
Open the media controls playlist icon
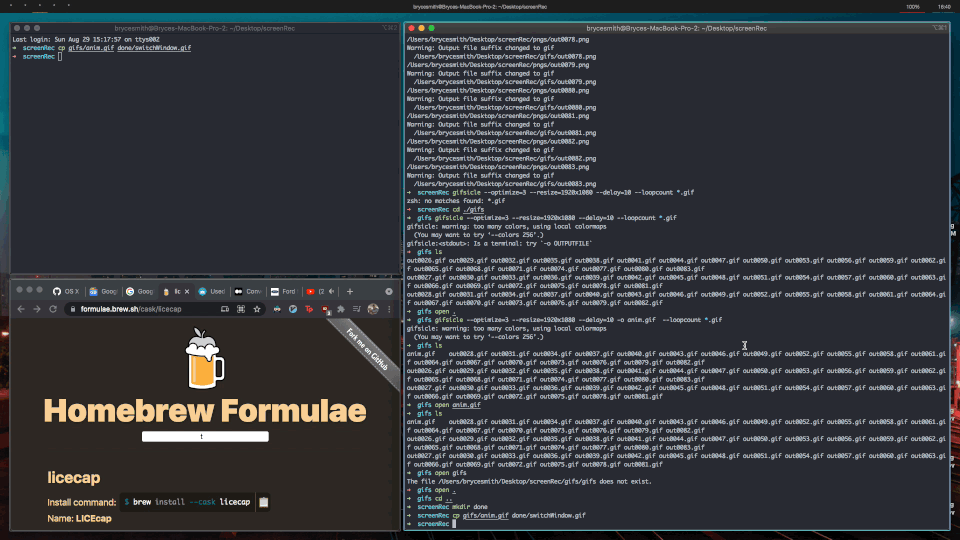click(357, 309)
